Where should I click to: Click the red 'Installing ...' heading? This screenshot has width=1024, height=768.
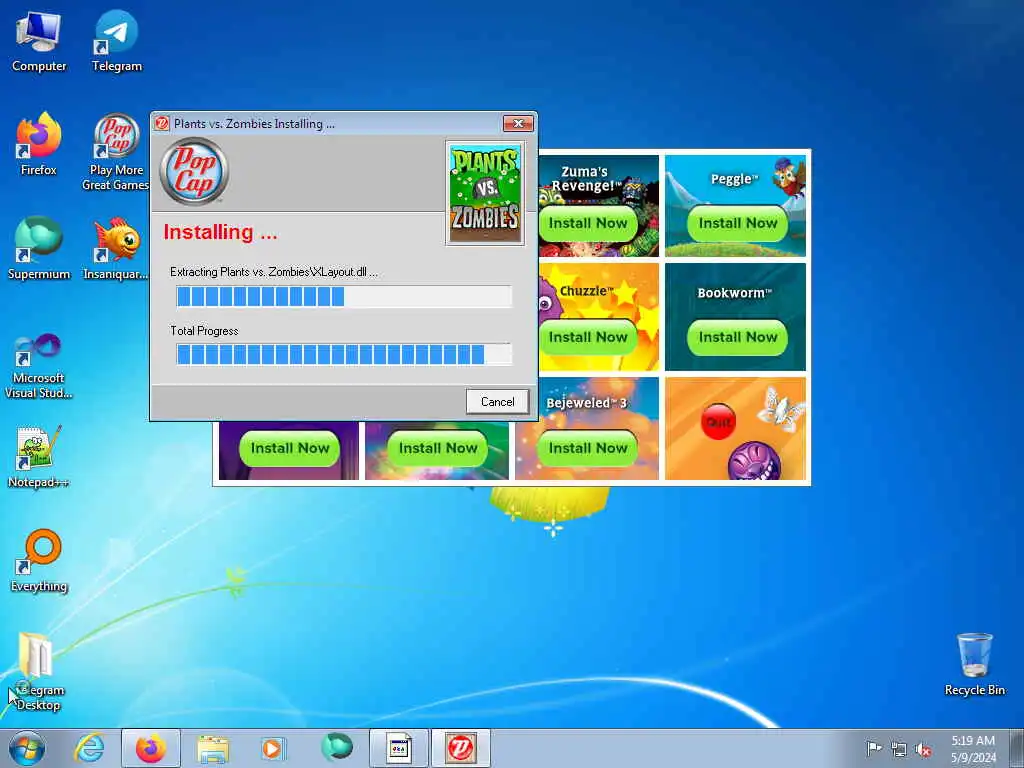tap(220, 232)
